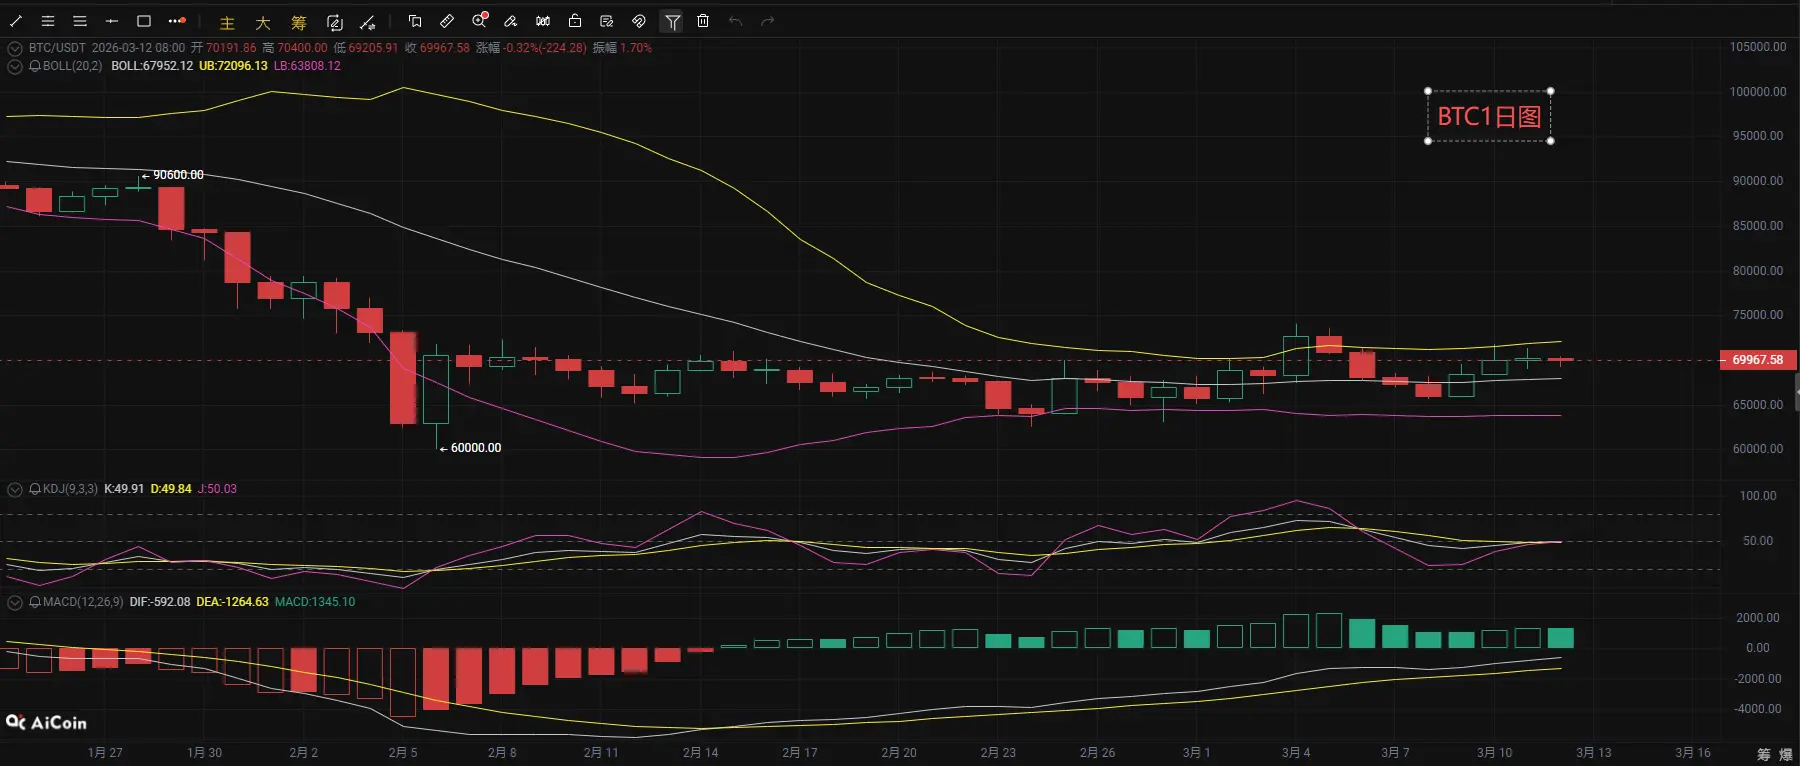Click the KDJ indicator alert bell
This screenshot has height=766, width=1800.
point(35,489)
